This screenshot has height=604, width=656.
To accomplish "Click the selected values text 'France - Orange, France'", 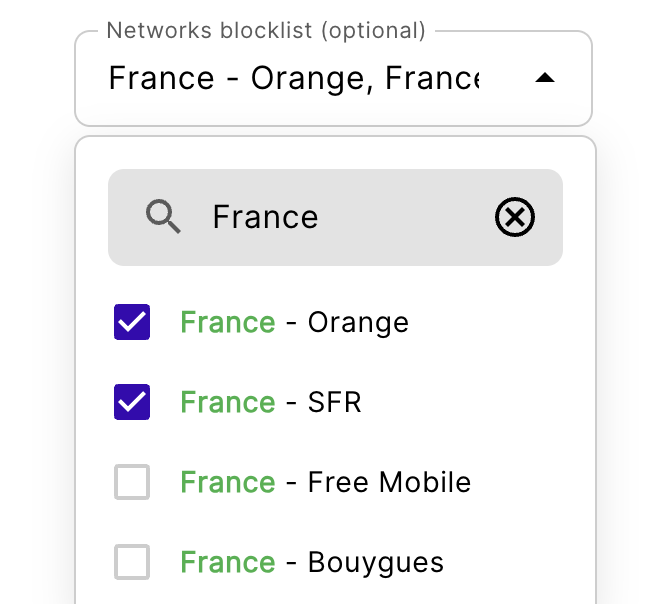I will click(294, 78).
